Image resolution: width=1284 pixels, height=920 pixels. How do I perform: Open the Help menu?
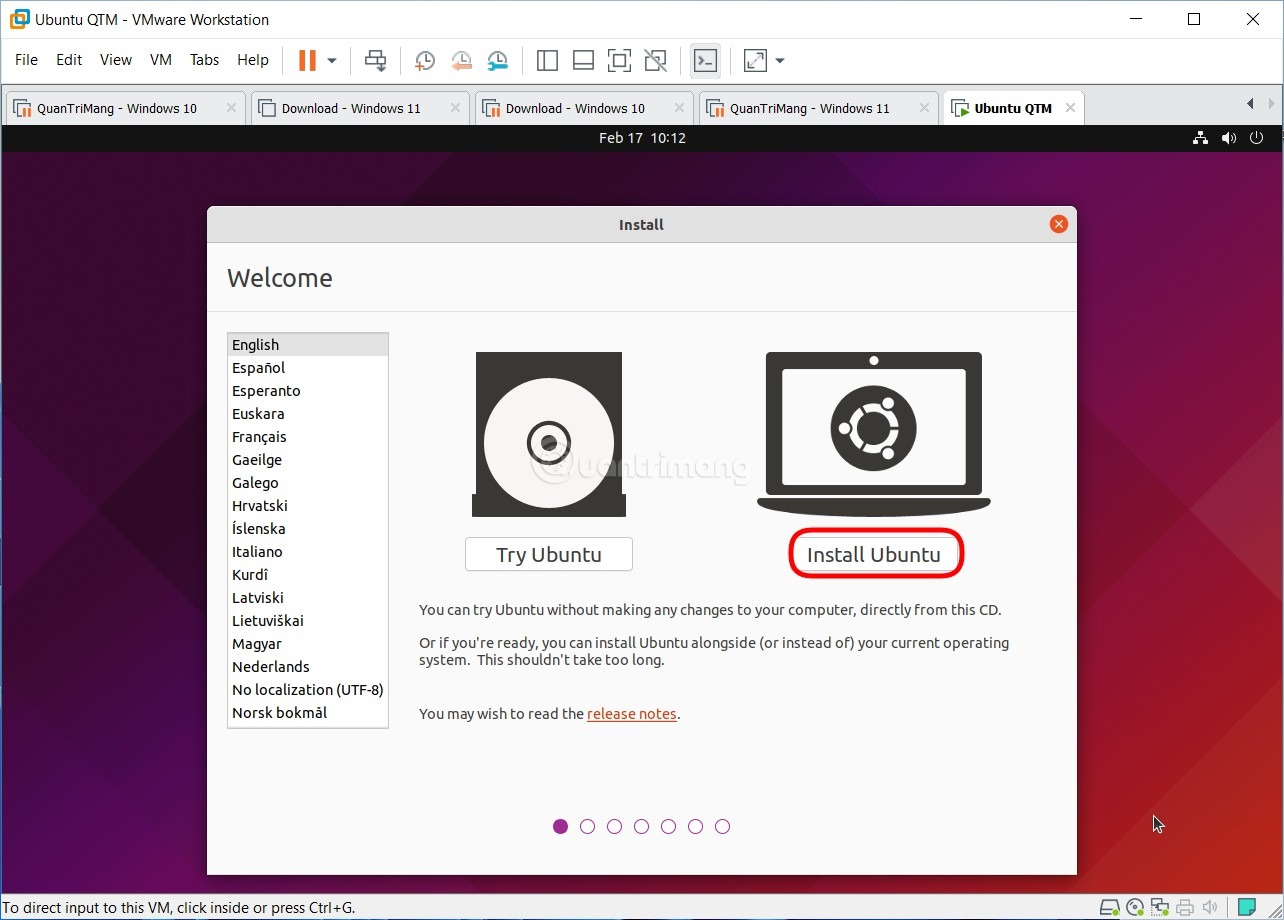click(x=253, y=60)
